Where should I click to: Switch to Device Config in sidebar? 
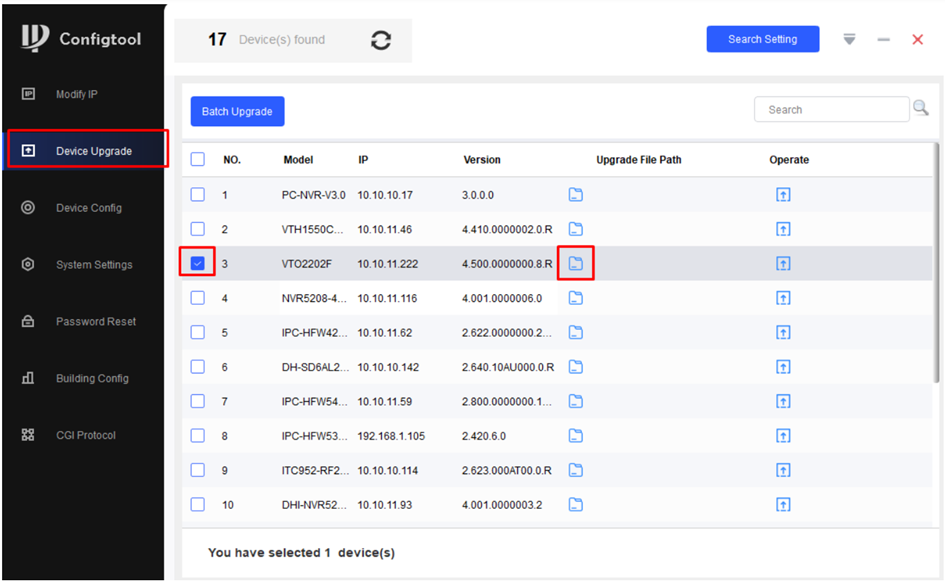(88, 208)
